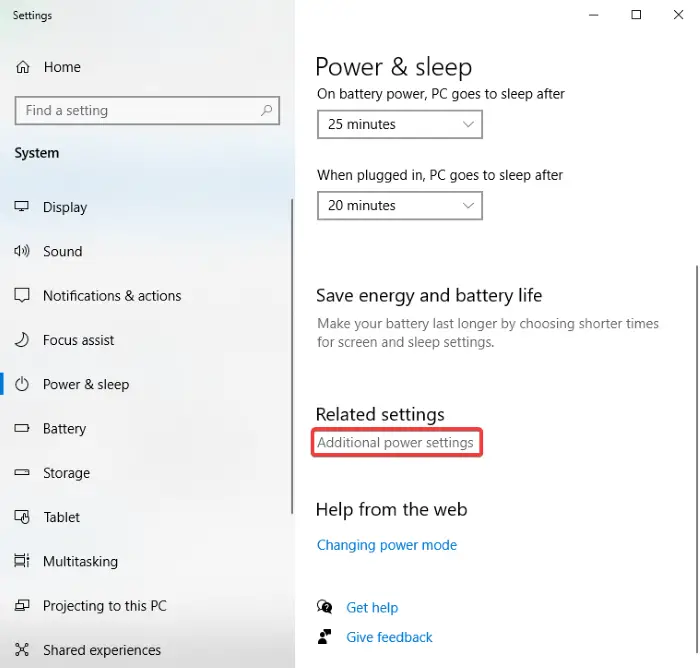This screenshot has width=700, height=668.
Task: Select Multitasking in the sidebar
Action: [x=80, y=561]
